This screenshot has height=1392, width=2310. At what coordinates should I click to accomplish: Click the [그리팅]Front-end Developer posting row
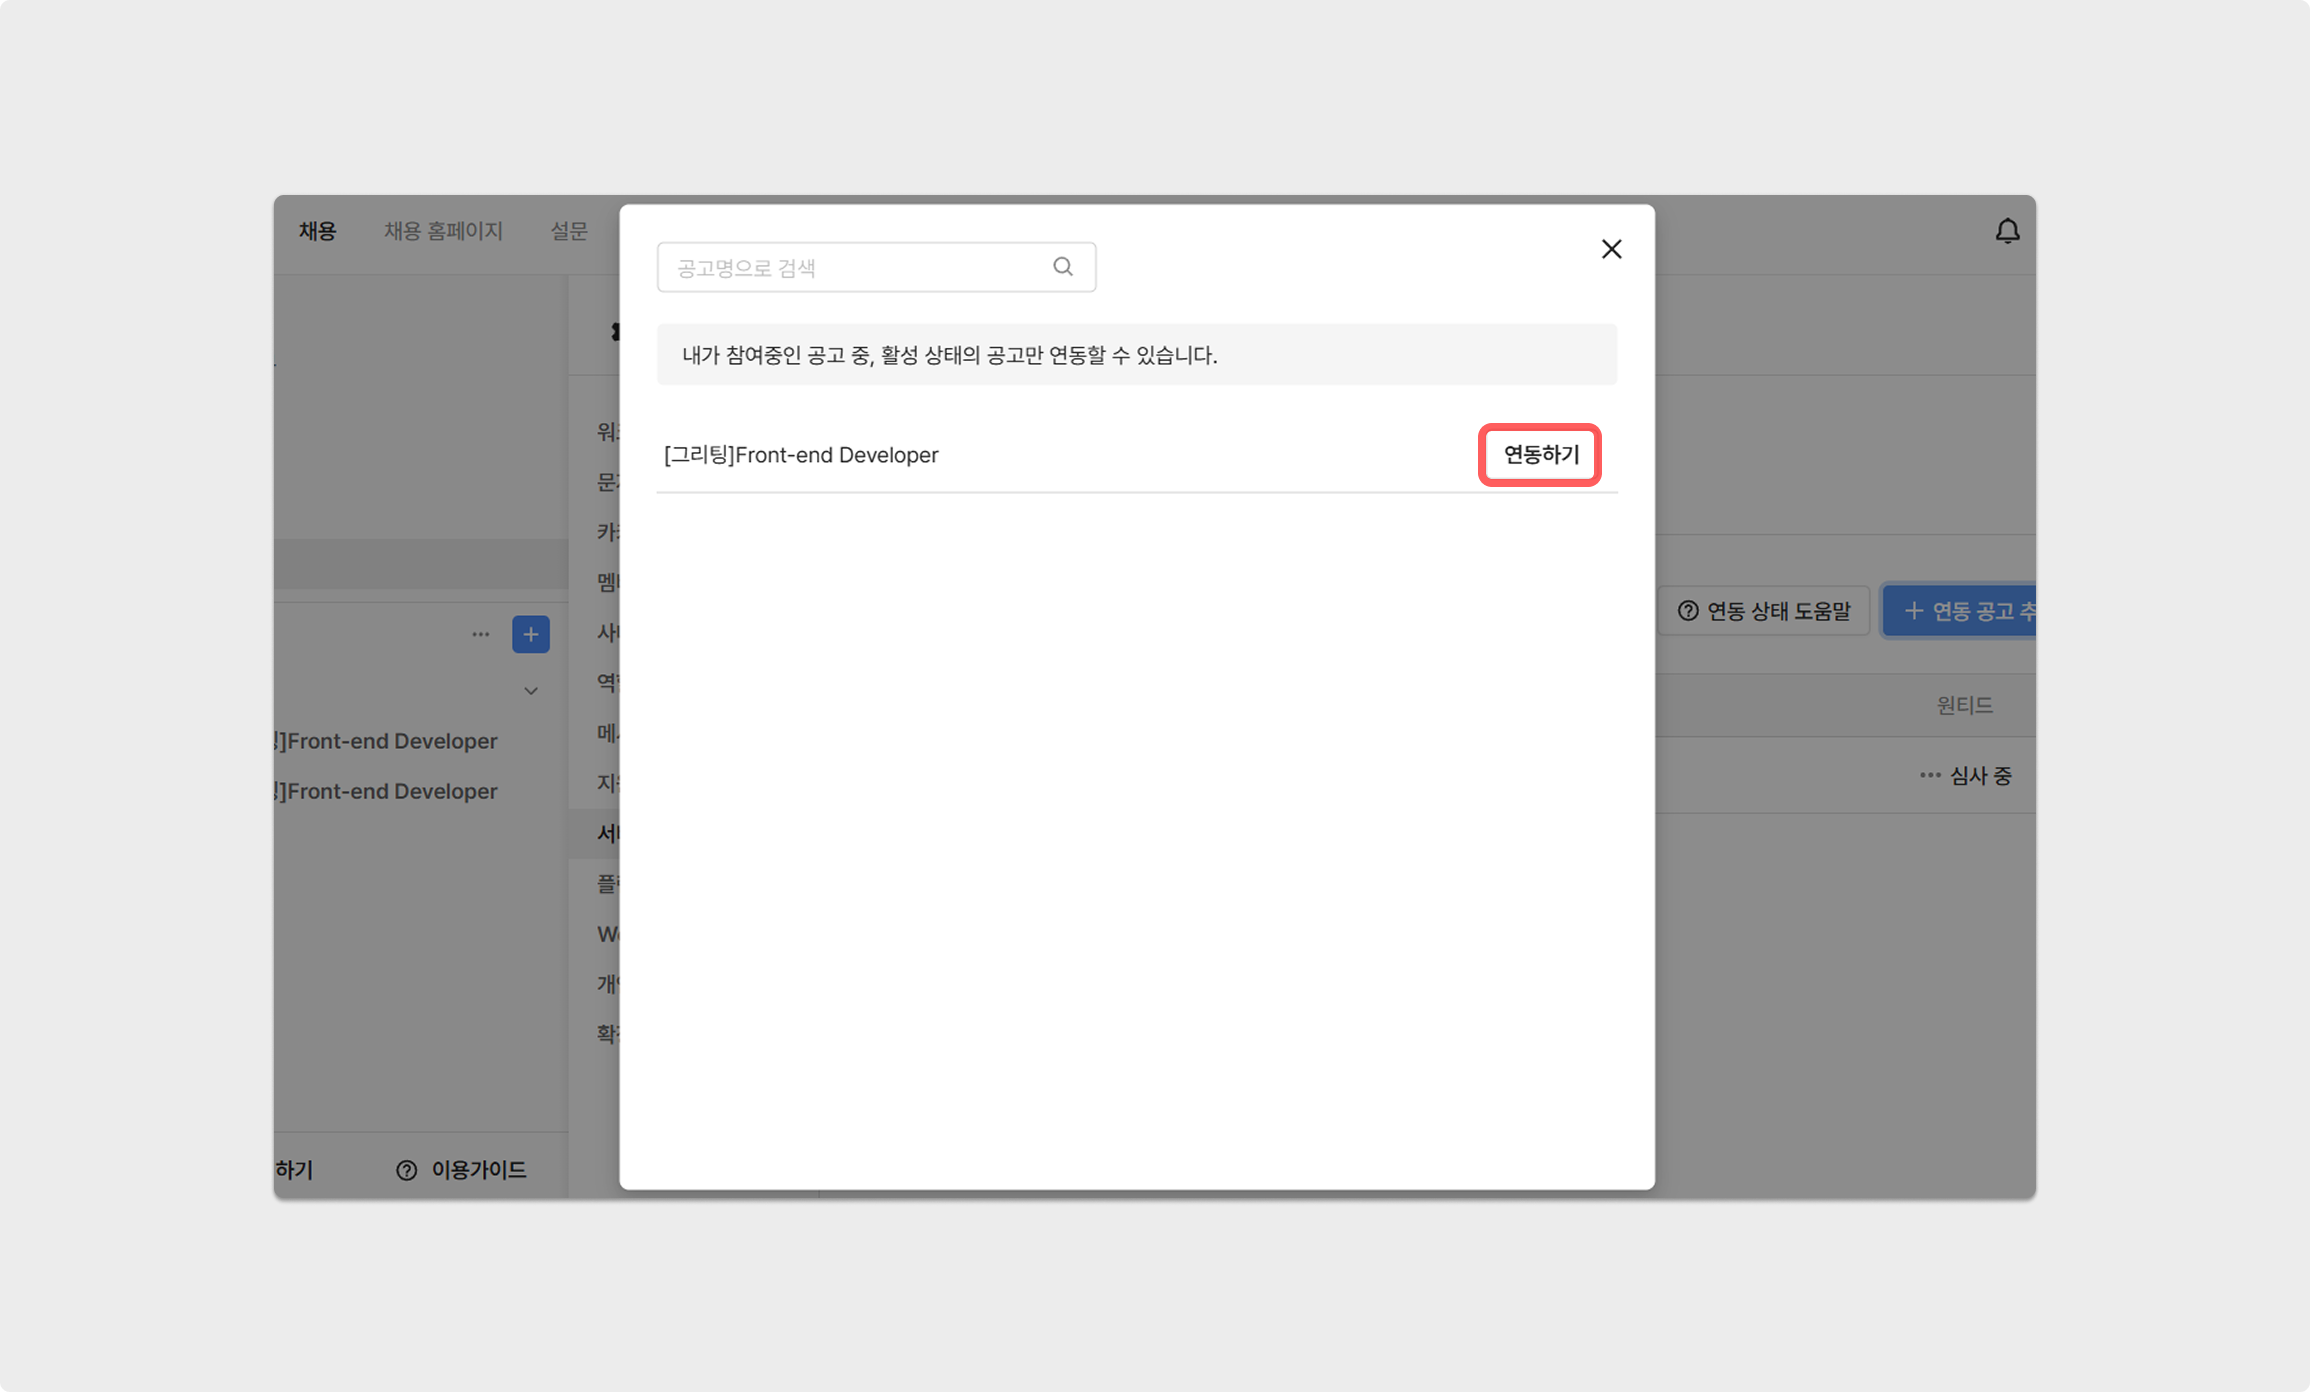pos(801,455)
